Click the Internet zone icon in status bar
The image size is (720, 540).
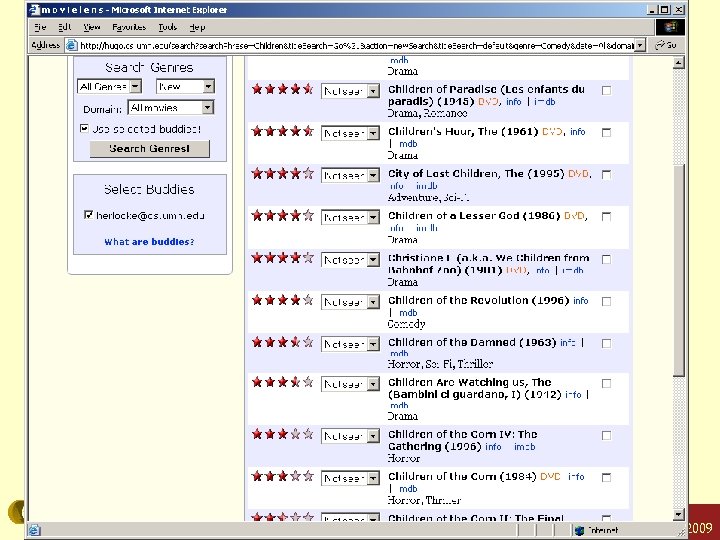click(579, 530)
